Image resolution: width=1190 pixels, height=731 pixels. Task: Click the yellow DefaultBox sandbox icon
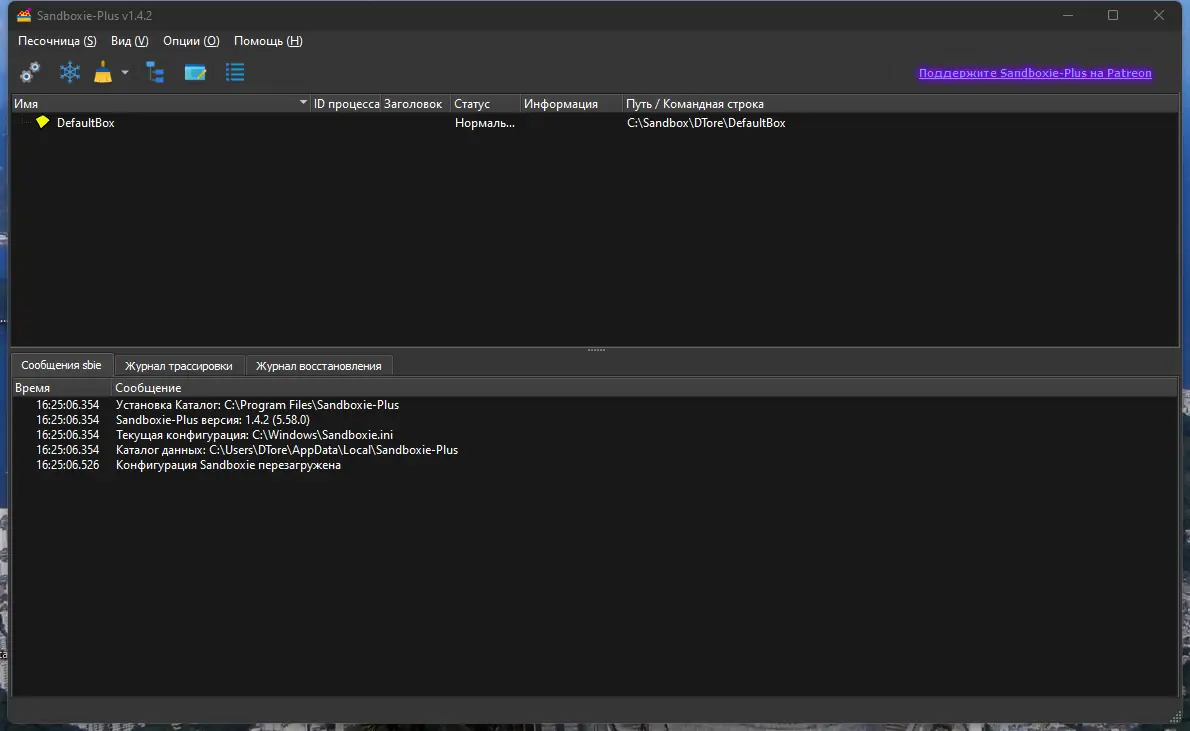point(42,122)
